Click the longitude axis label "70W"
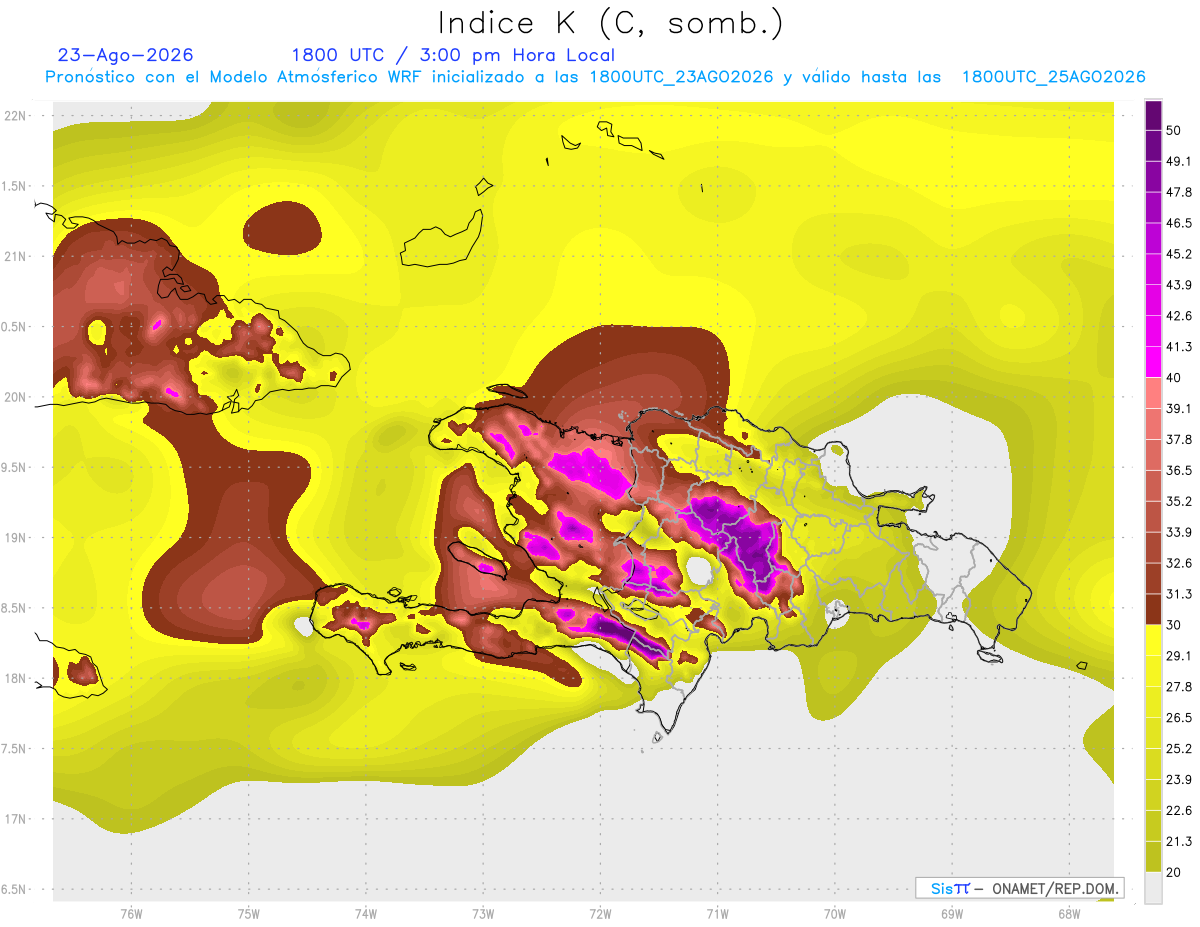The image size is (1200, 927). click(835, 913)
